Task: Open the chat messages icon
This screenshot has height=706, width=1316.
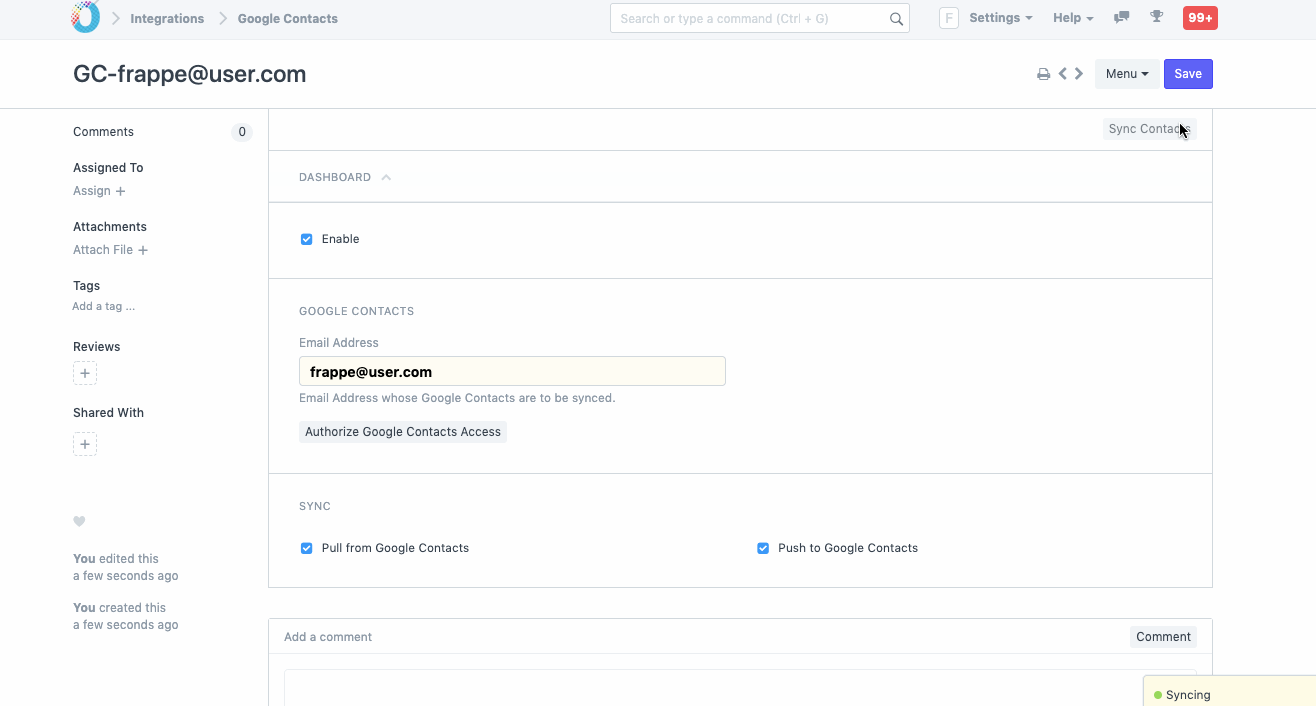Action: [1122, 17]
